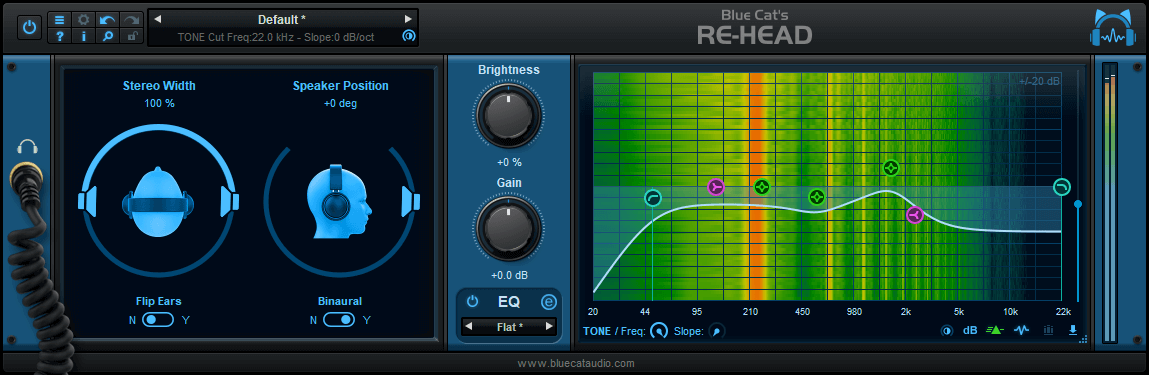Open the www.bluecataudio.com link
The width and height of the screenshot is (1149, 375).
(x=576, y=363)
